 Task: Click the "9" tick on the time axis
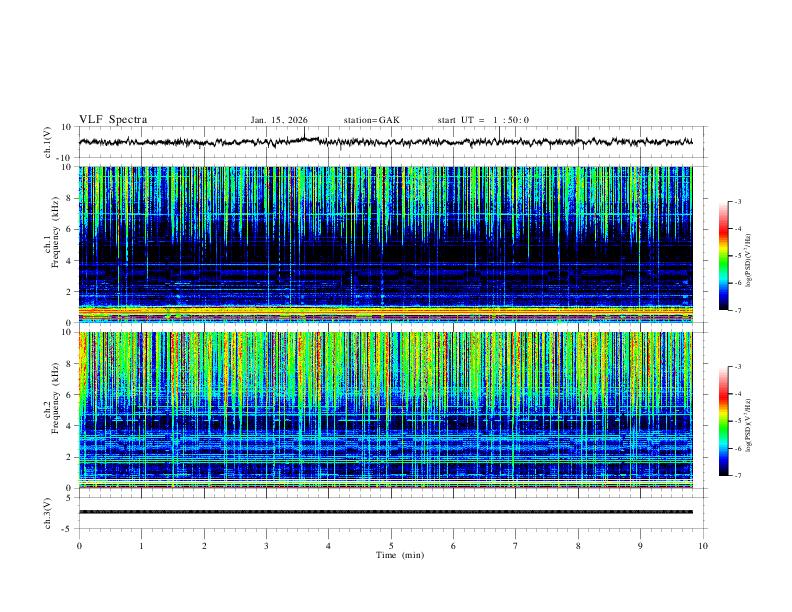pos(640,546)
